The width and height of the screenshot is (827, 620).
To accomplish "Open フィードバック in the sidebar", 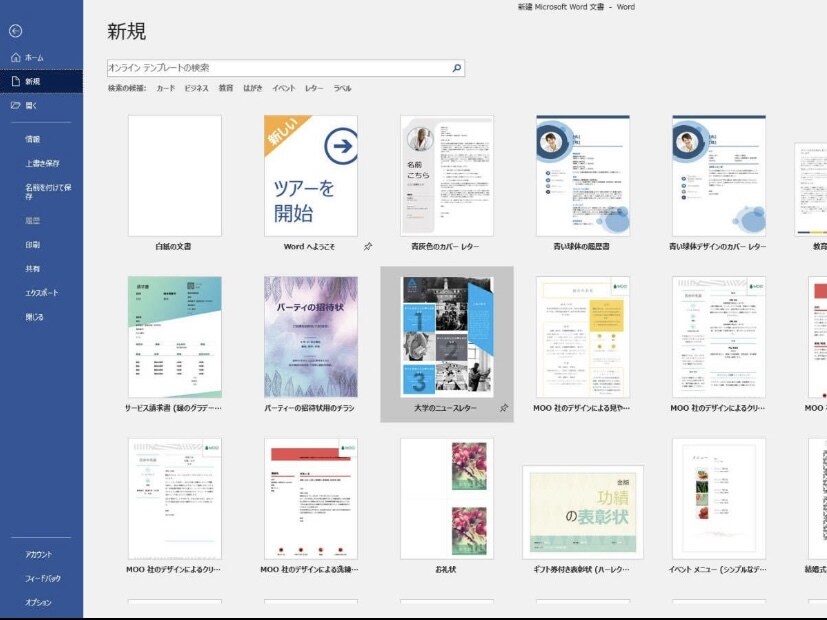I will [41, 578].
